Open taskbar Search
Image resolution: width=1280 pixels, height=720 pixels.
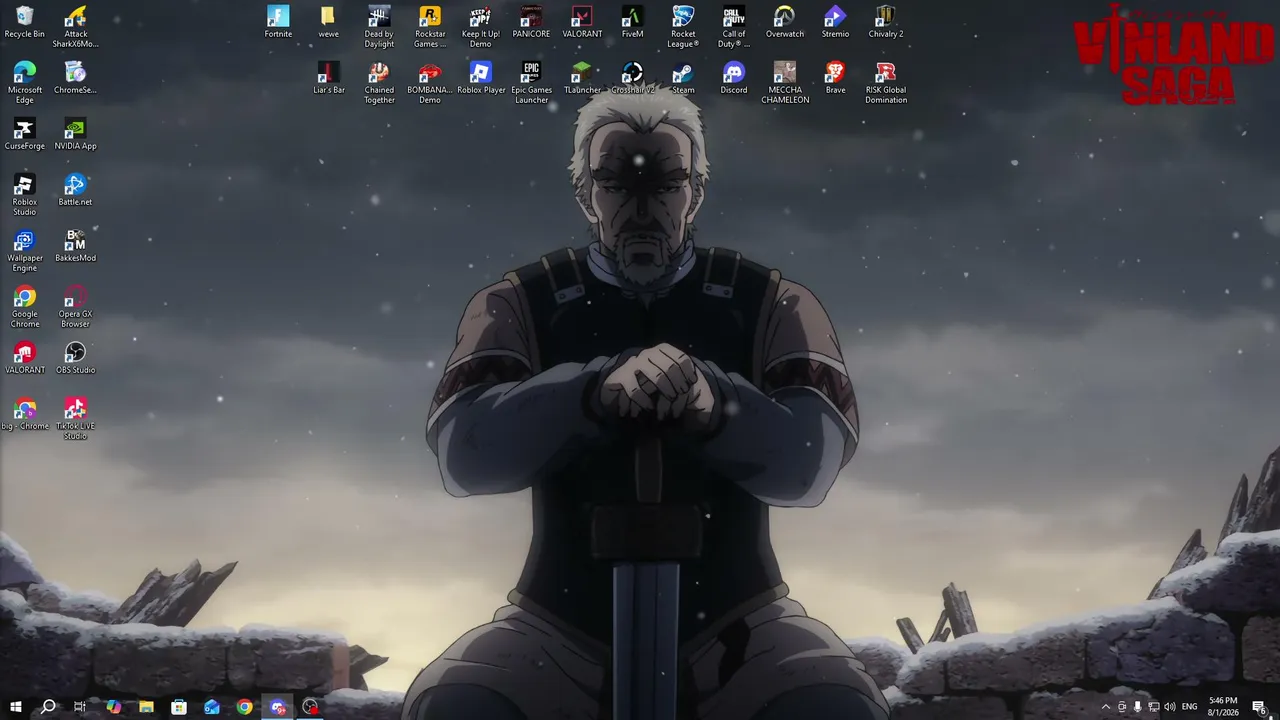click(x=48, y=707)
